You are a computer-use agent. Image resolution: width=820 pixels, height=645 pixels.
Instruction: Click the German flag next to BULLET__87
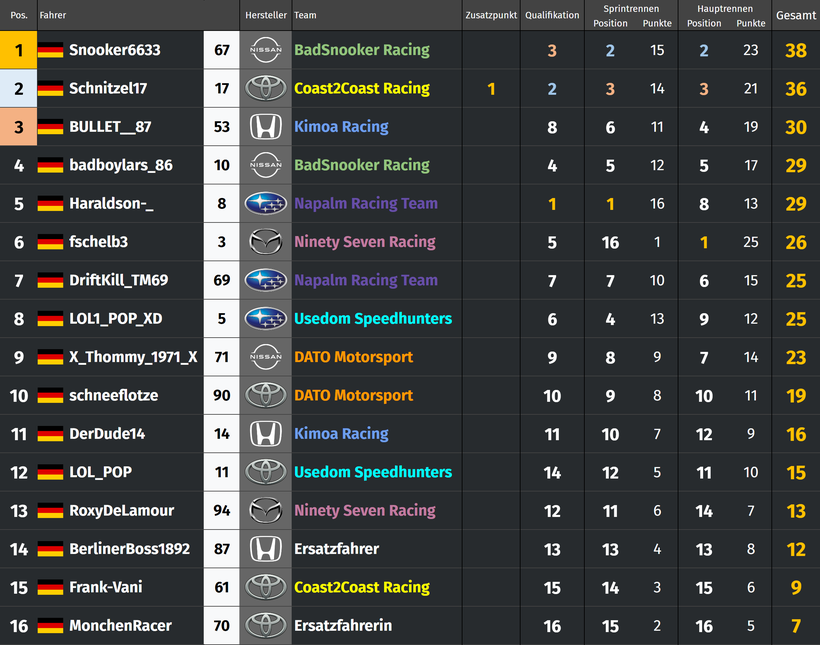tap(51, 127)
